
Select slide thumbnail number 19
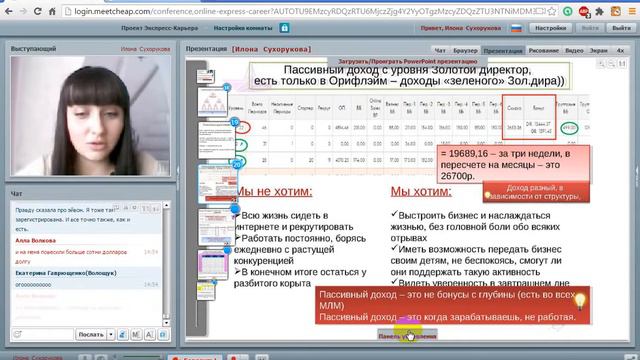click(x=217, y=140)
